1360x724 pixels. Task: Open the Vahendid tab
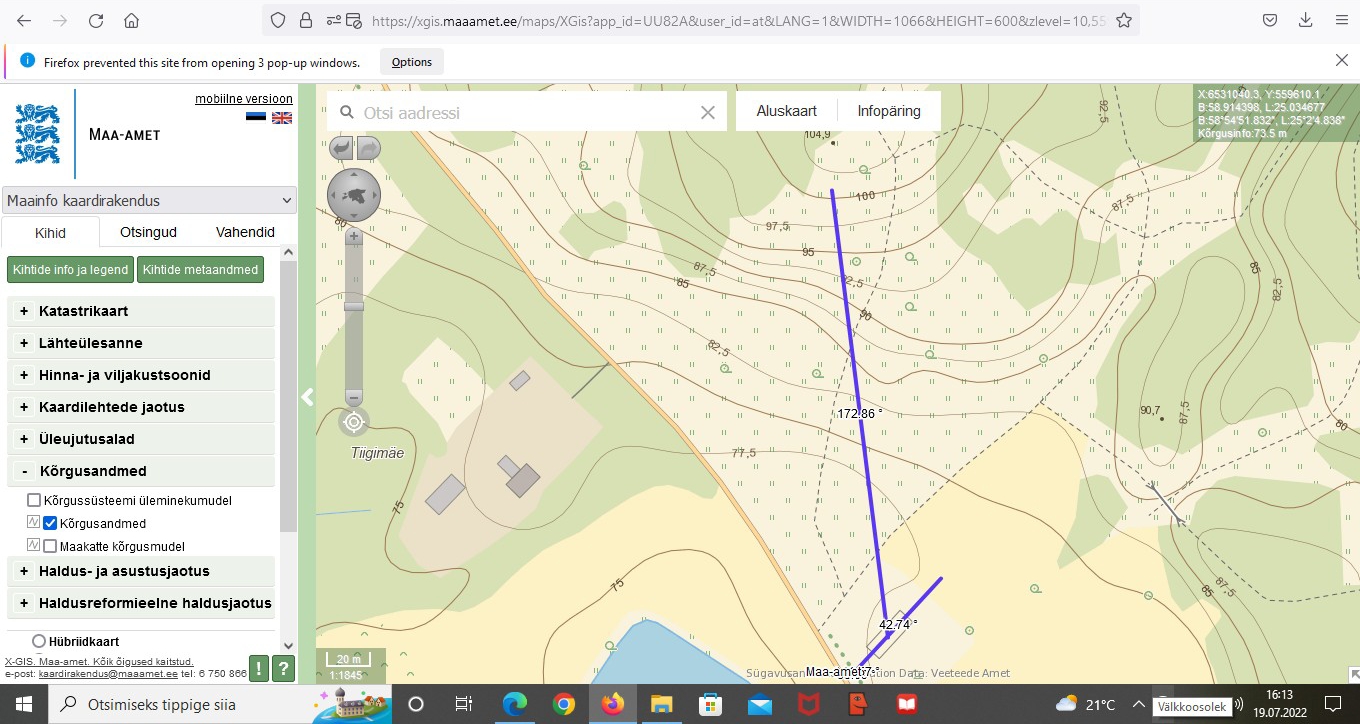click(245, 232)
